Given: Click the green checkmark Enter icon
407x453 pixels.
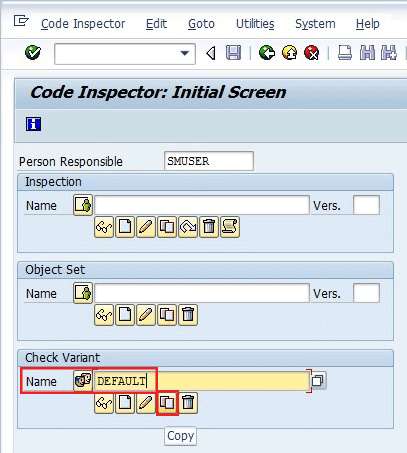Looking at the screenshot, I should pyautogui.click(x=33, y=52).
